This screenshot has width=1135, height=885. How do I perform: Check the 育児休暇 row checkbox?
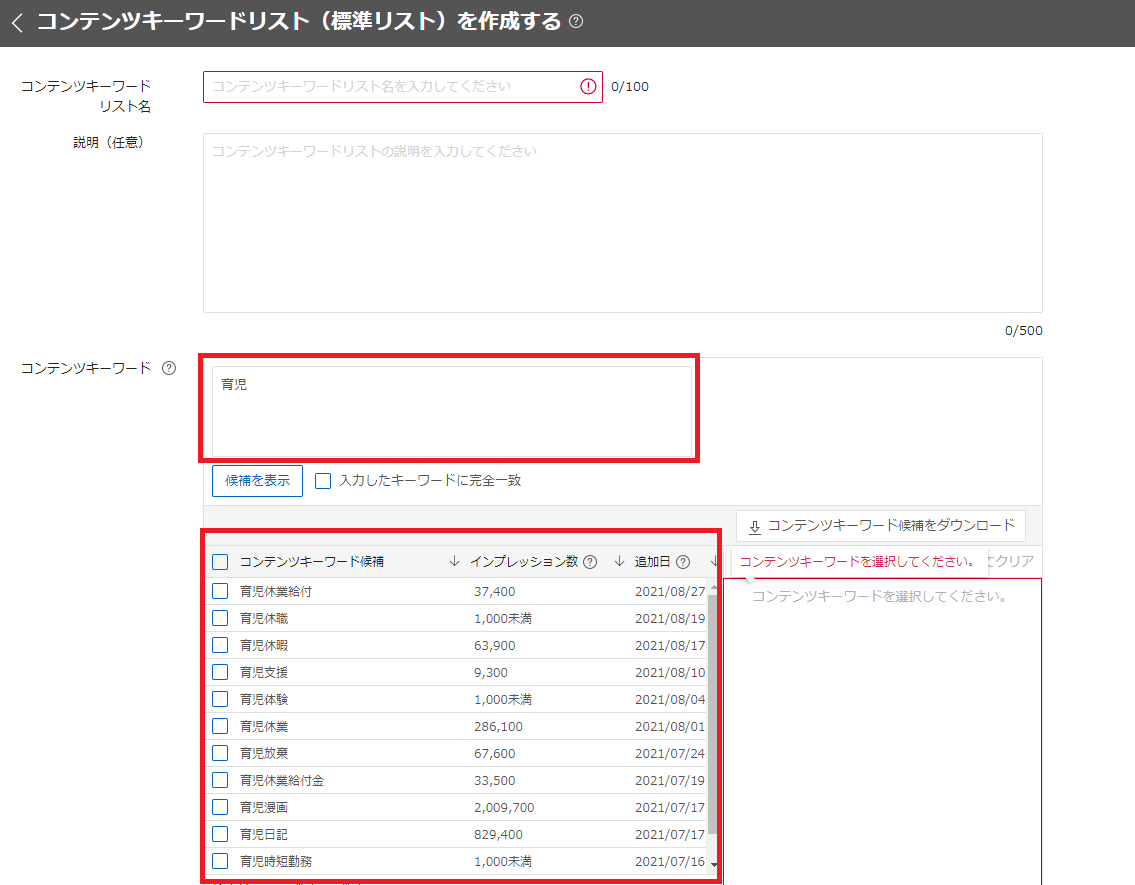pos(220,646)
